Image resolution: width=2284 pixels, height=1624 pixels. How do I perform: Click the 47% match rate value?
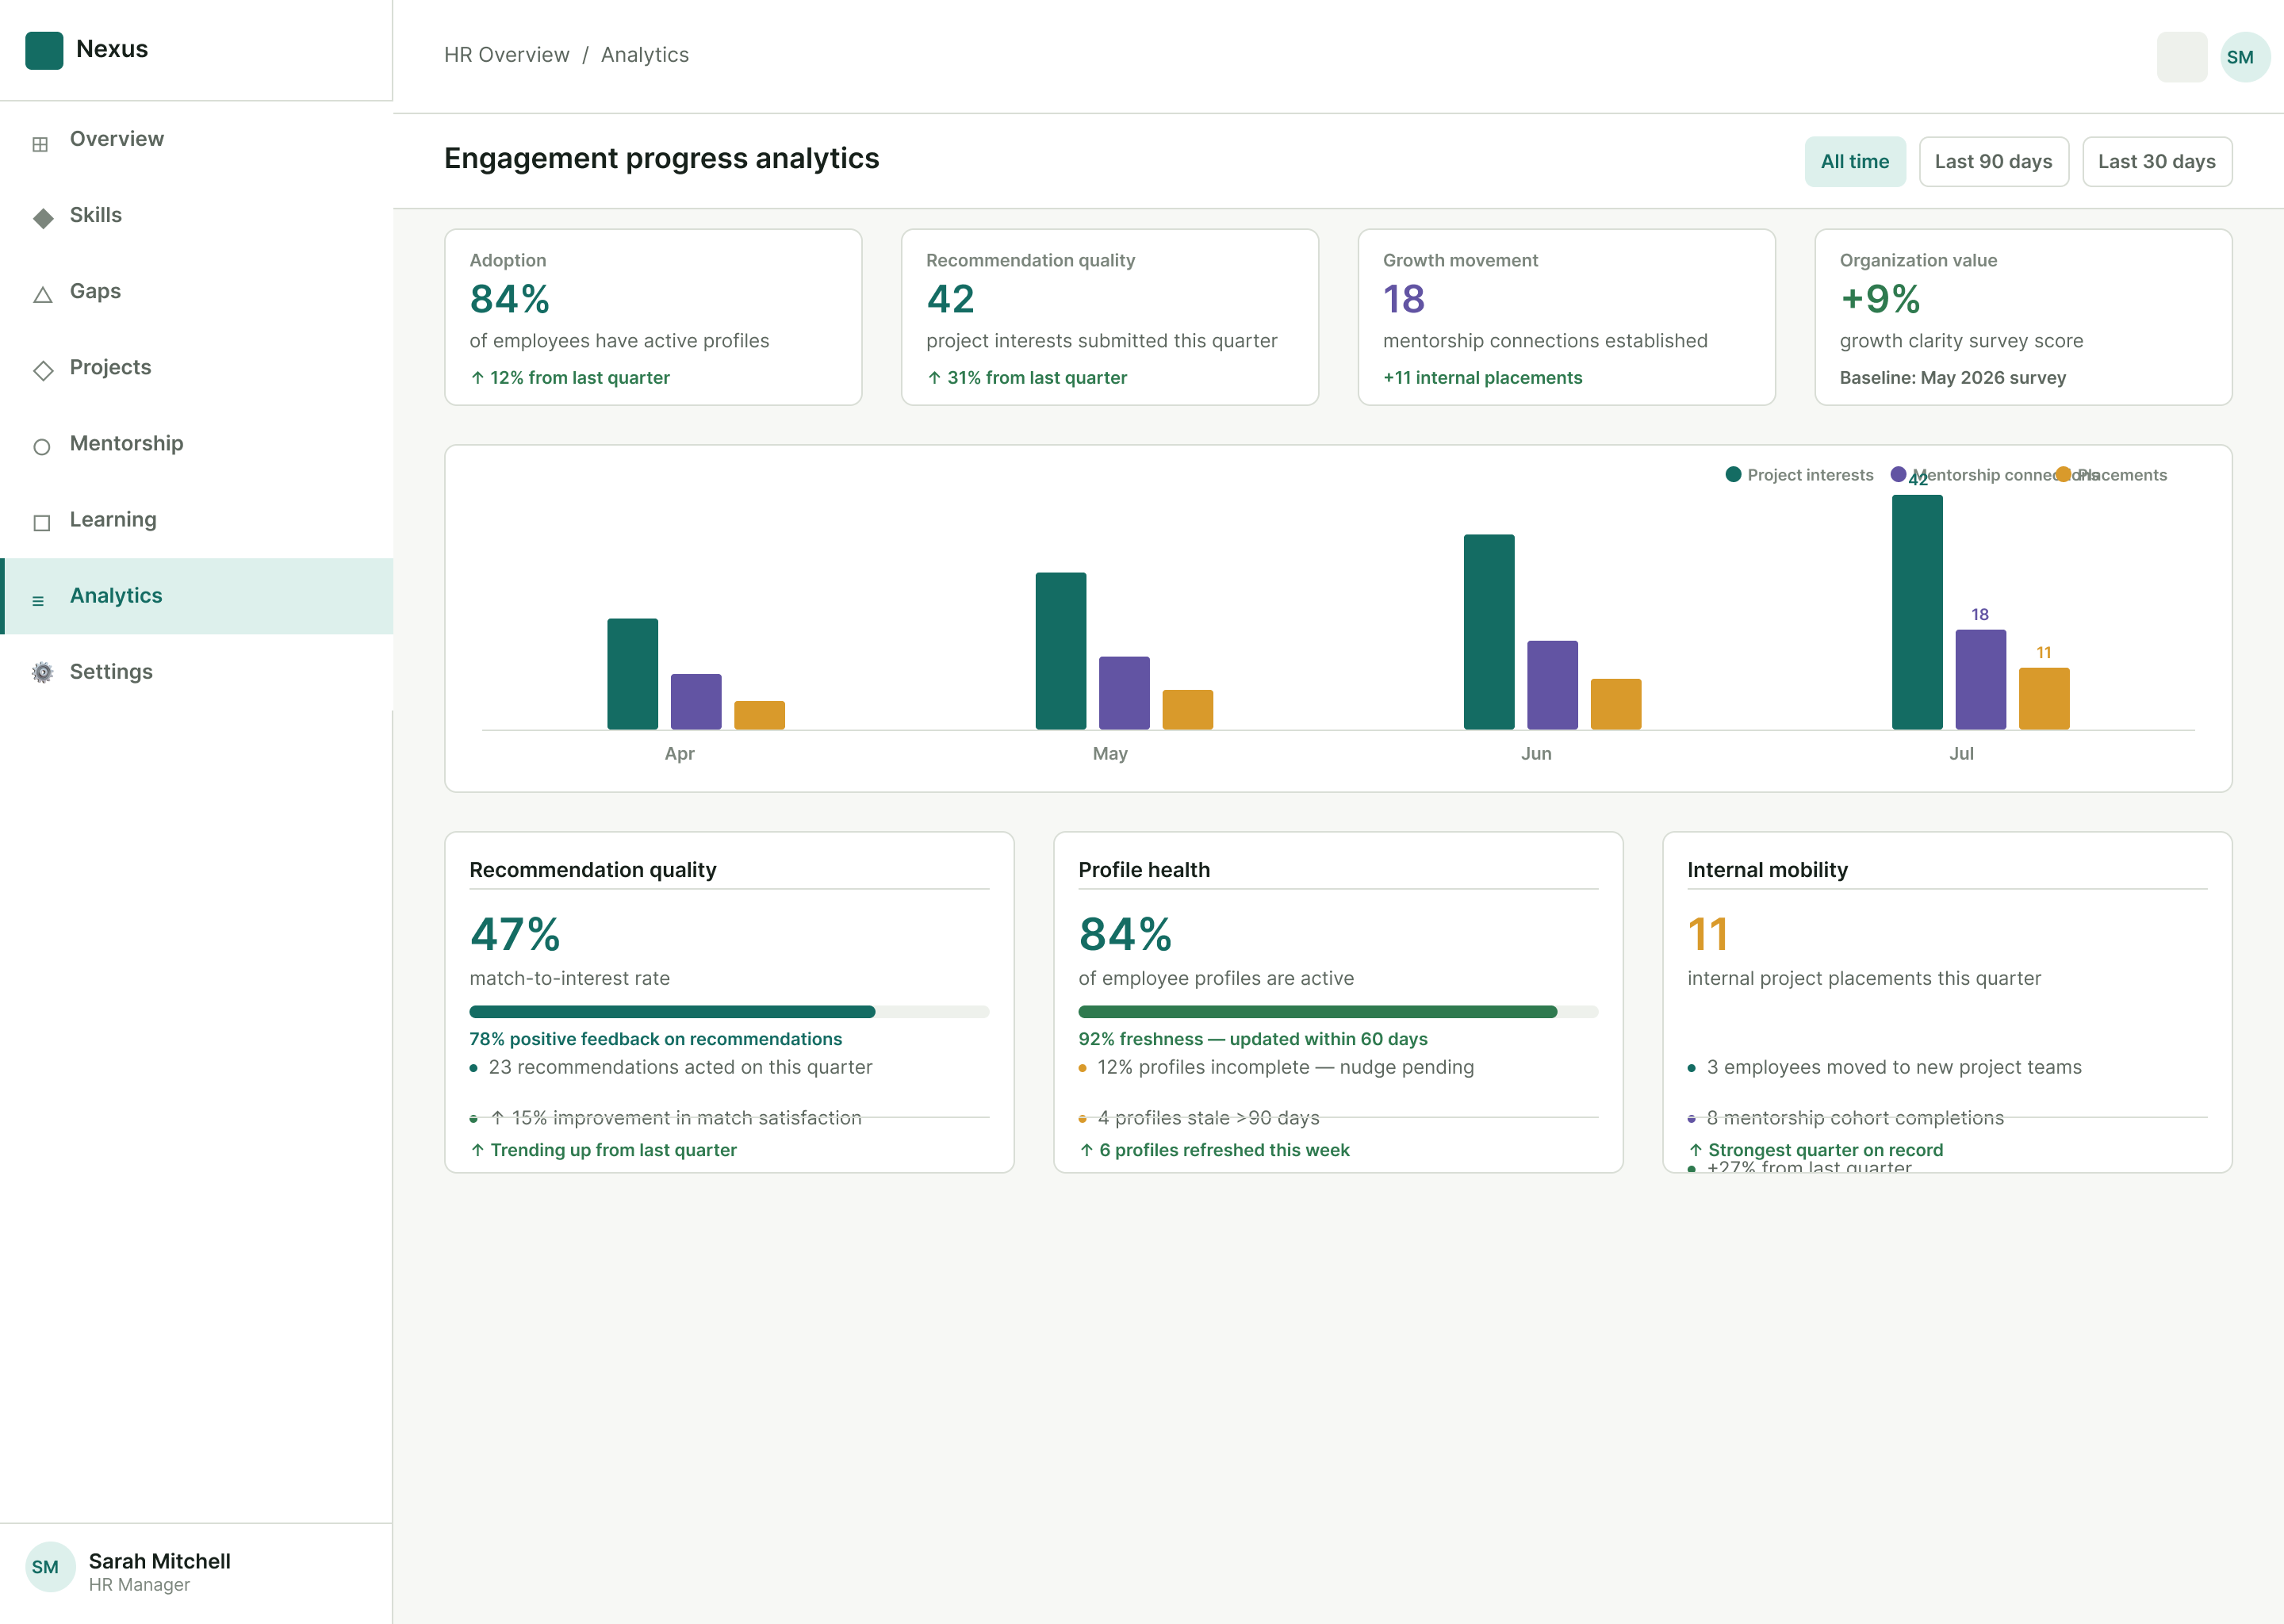(515, 934)
